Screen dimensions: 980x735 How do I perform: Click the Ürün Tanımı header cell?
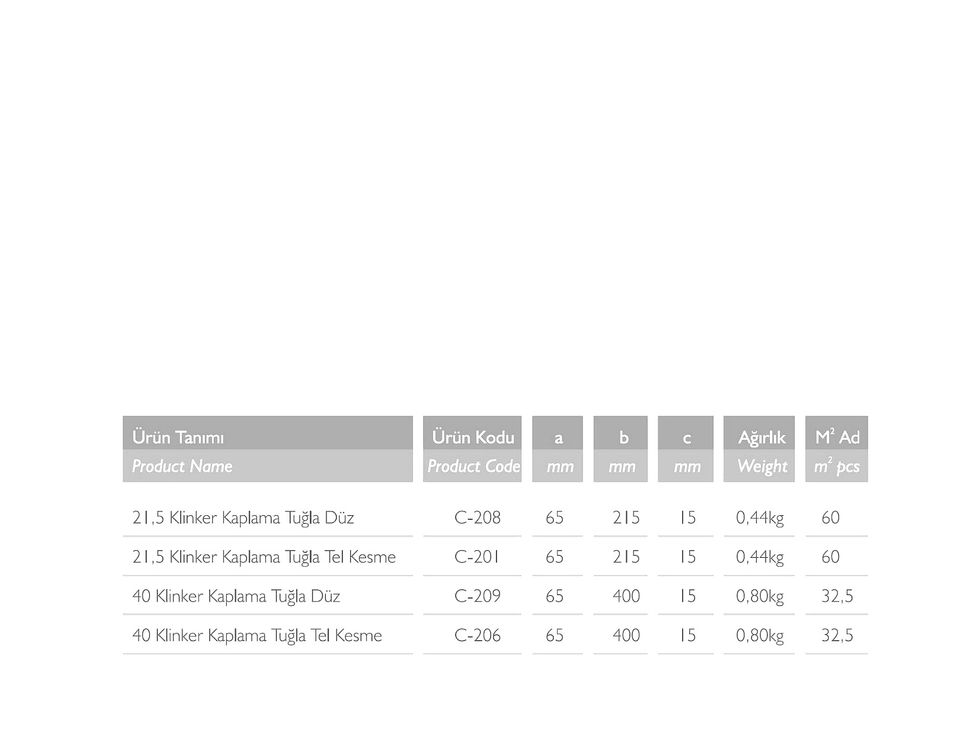pos(268,449)
